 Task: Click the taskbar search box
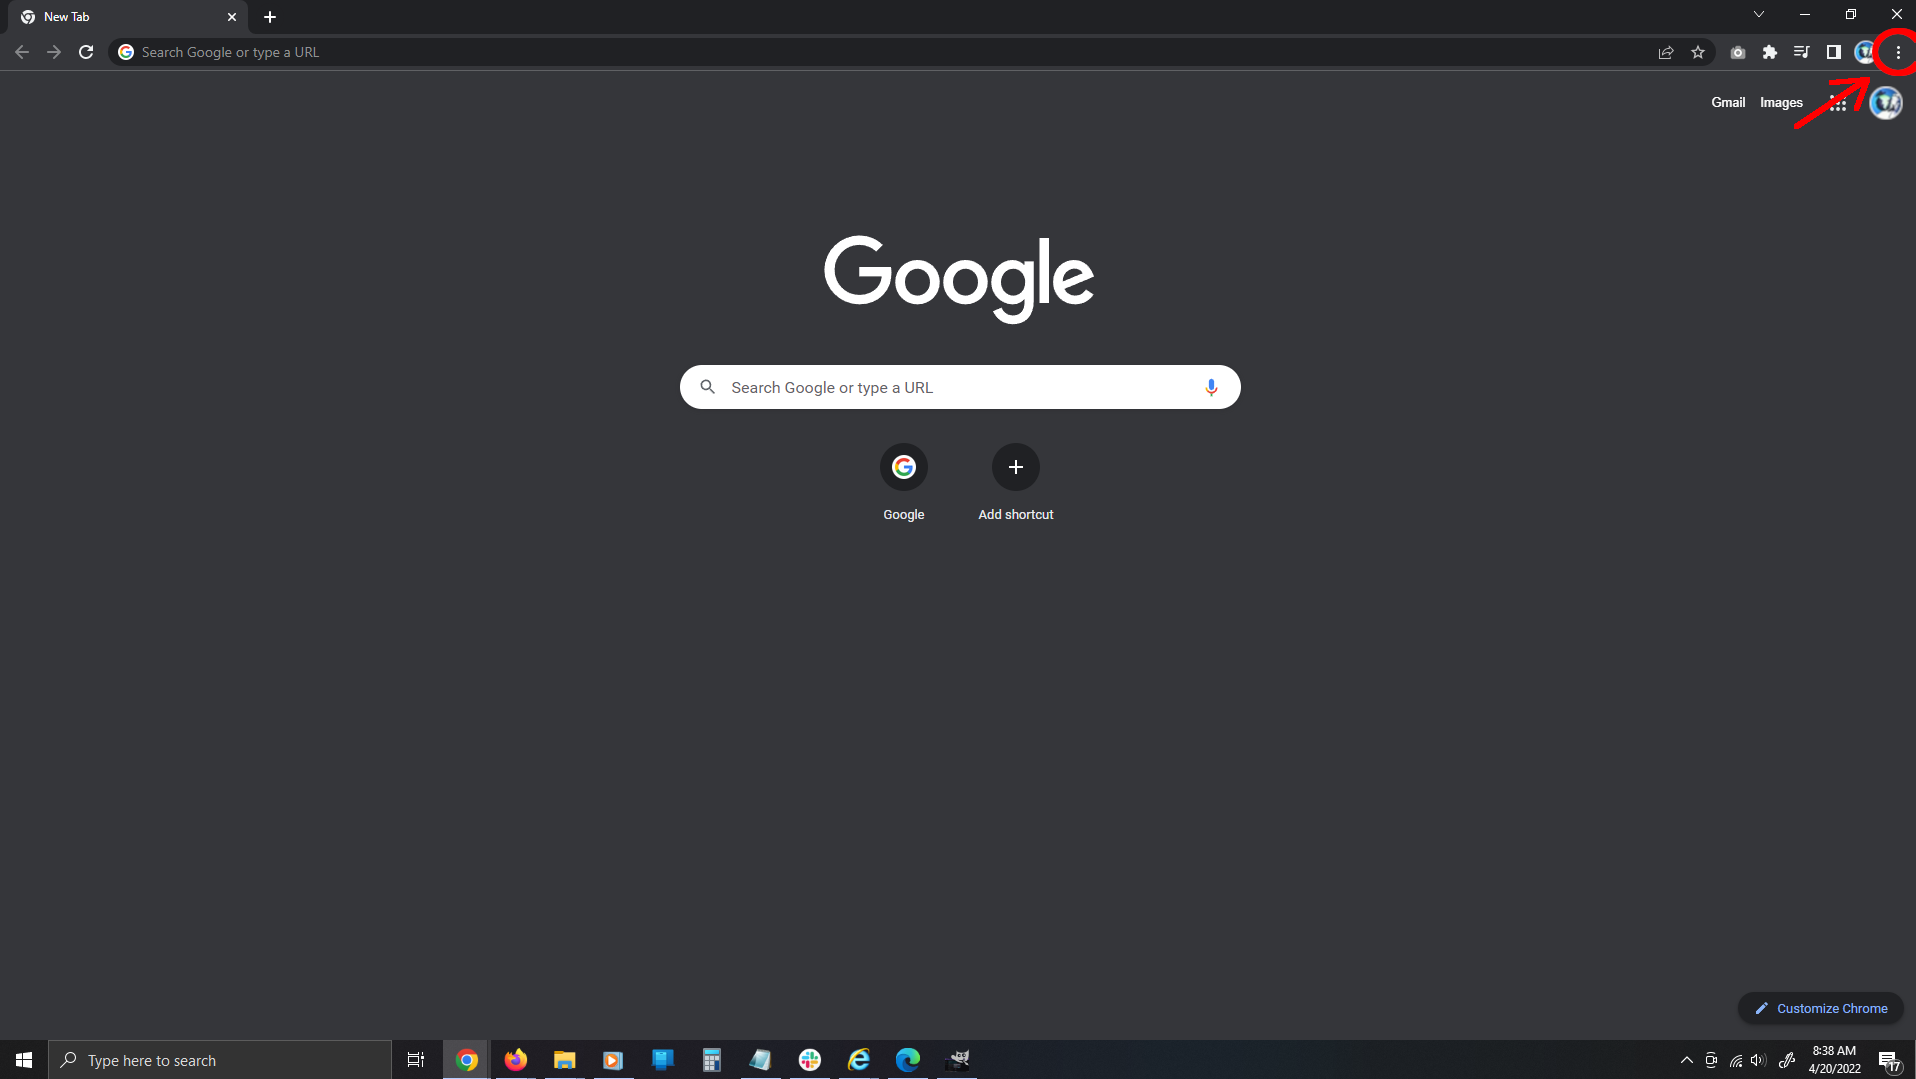(x=220, y=1060)
